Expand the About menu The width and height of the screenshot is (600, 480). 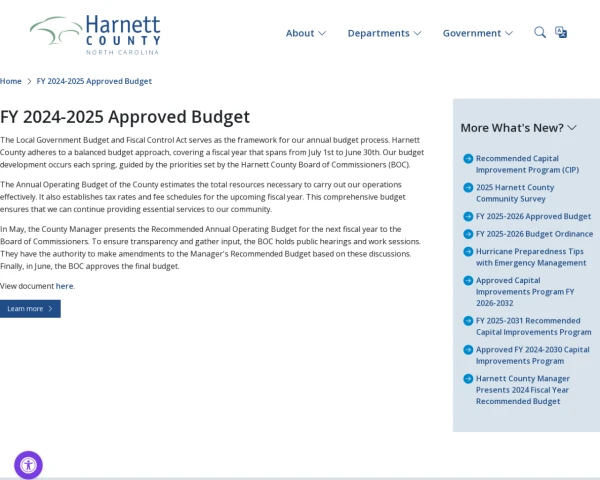pyautogui.click(x=306, y=33)
